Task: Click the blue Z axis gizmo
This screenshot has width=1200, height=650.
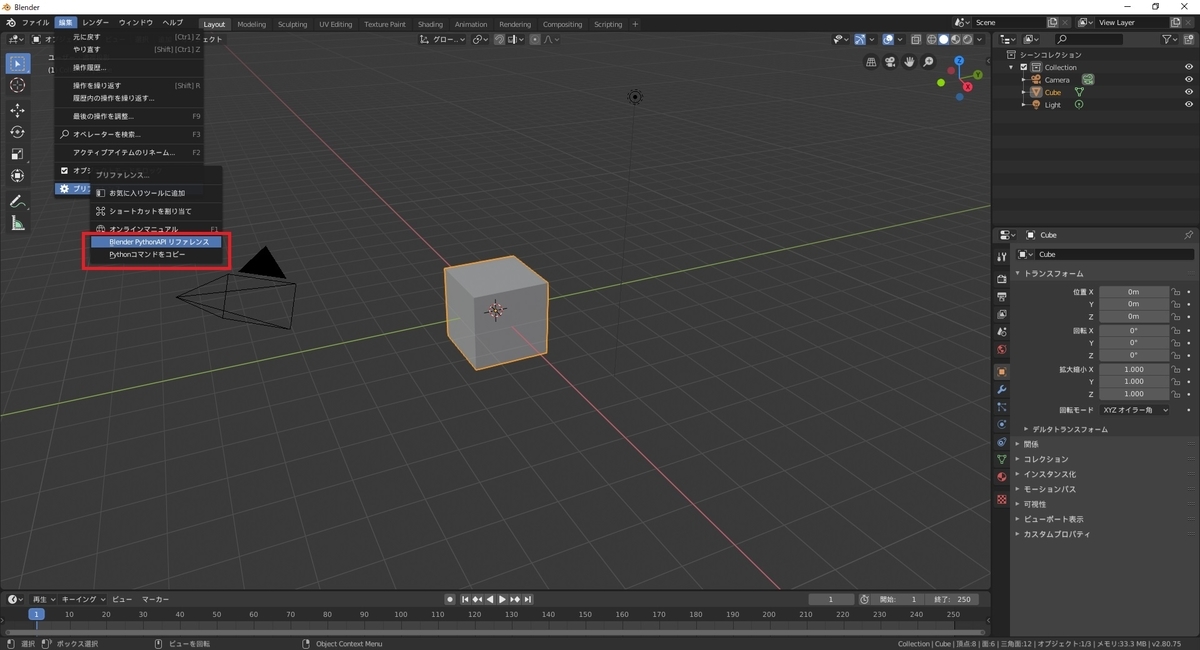Action: 959,61
